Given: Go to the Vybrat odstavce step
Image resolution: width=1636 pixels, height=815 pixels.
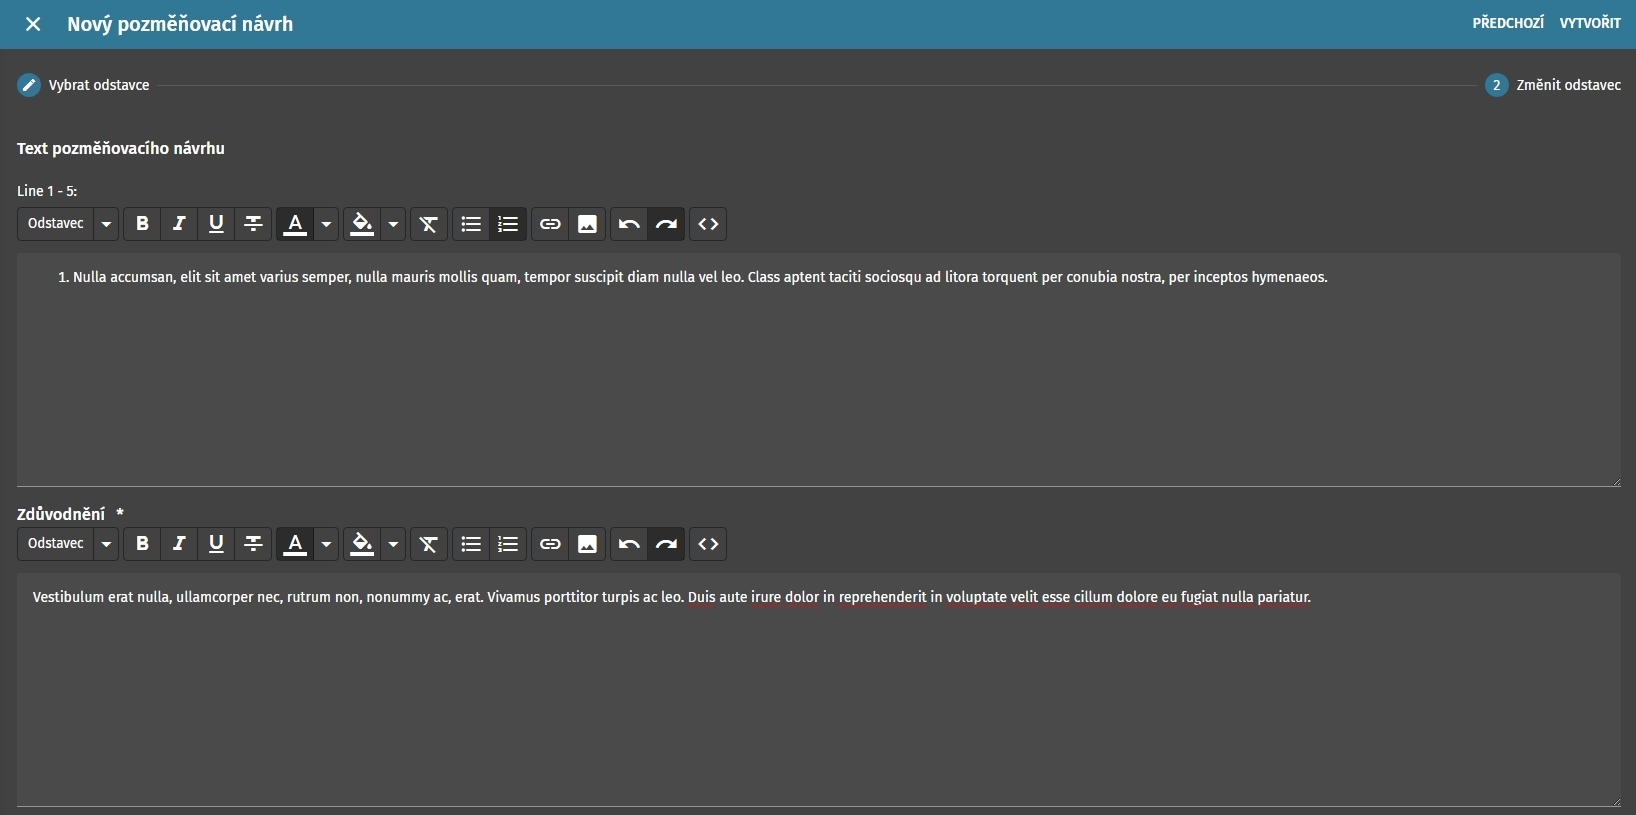Looking at the screenshot, I should pos(84,85).
